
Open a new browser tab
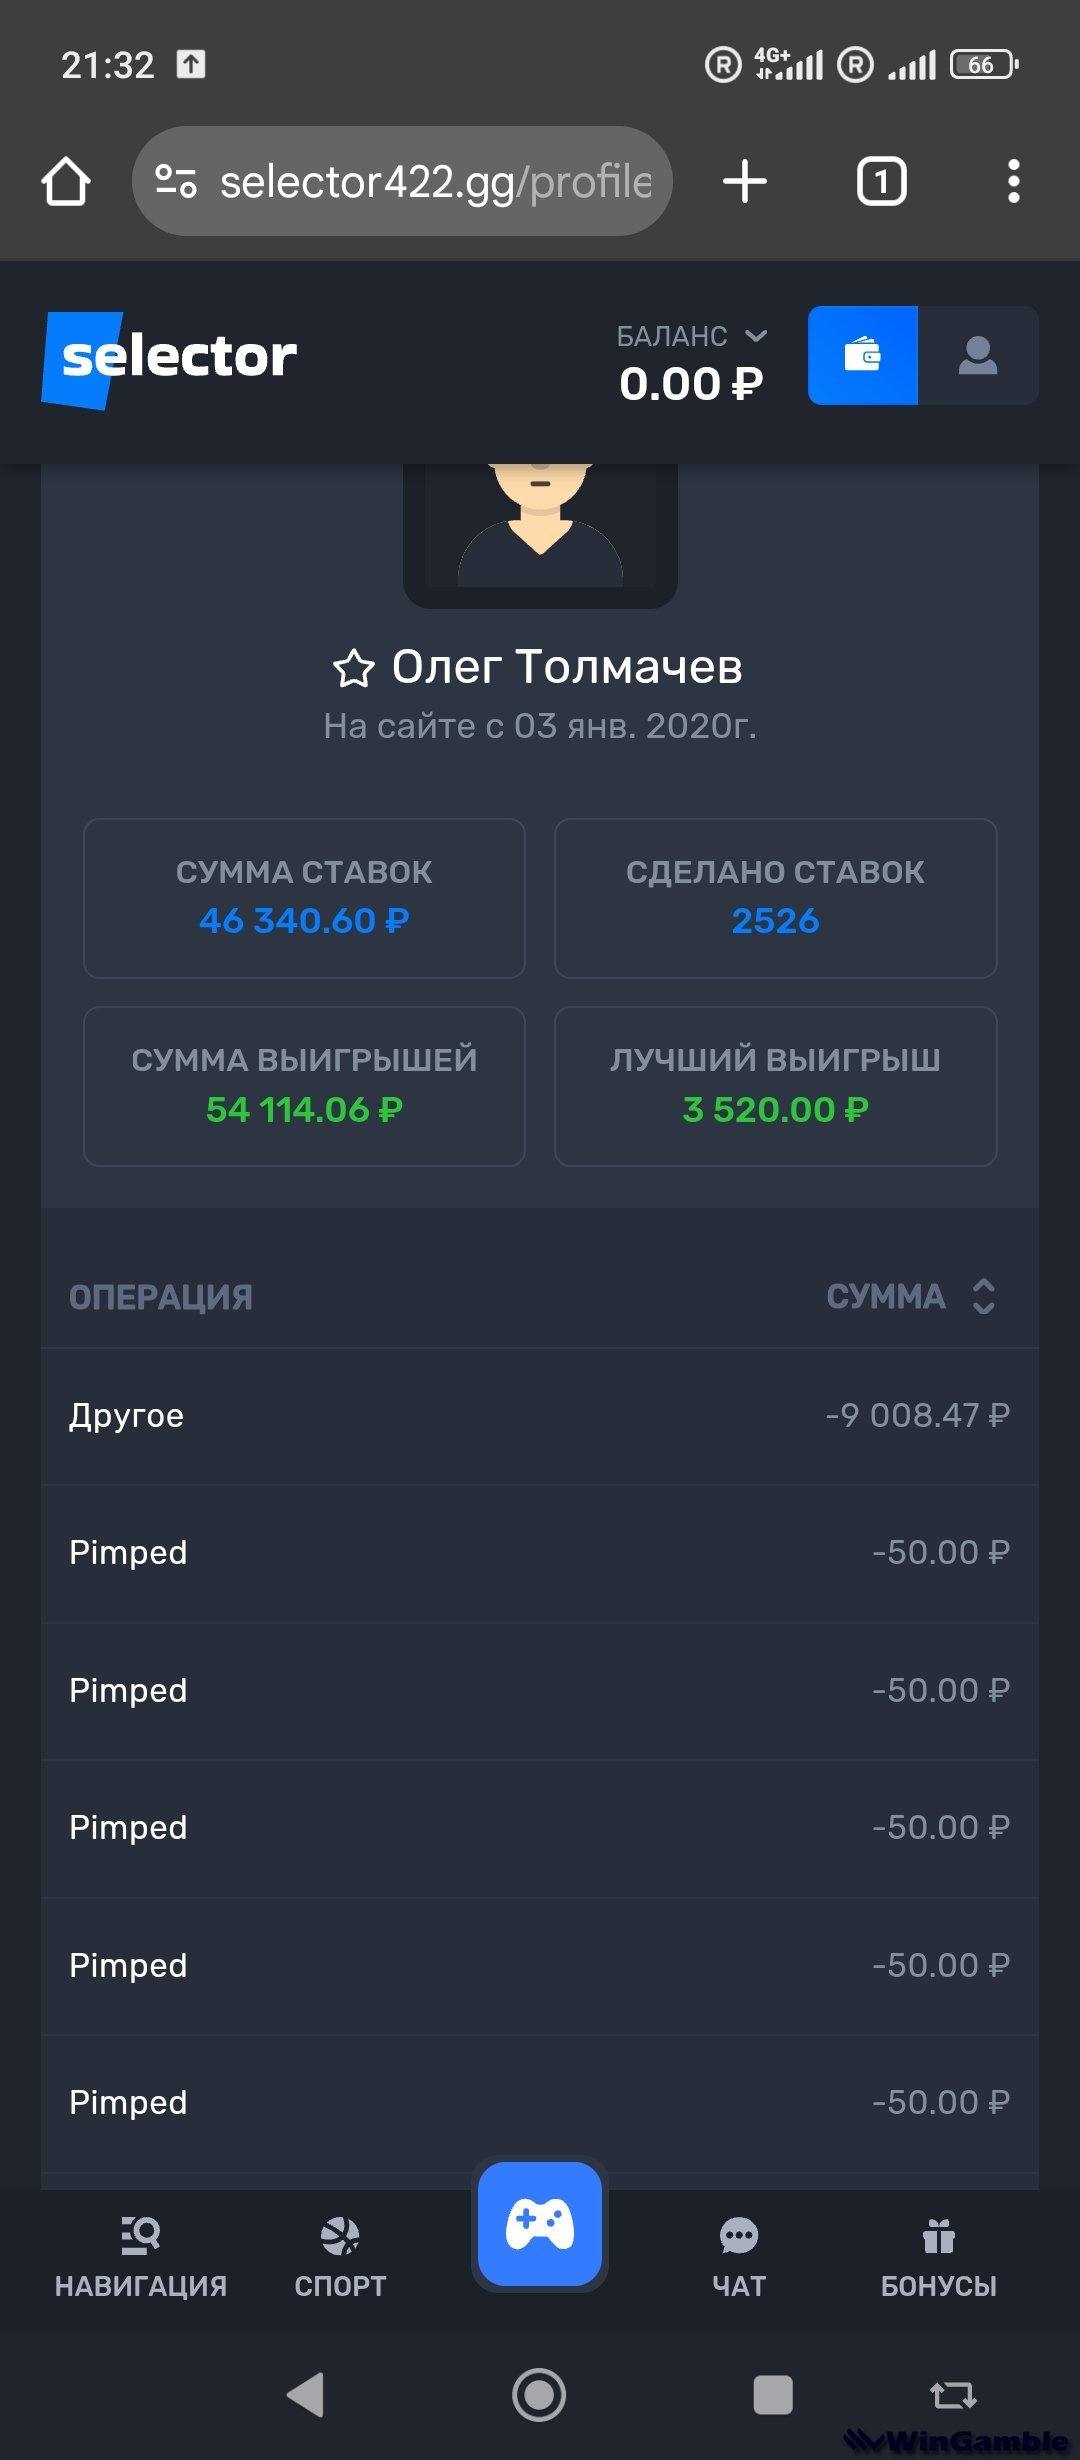pos(745,182)
